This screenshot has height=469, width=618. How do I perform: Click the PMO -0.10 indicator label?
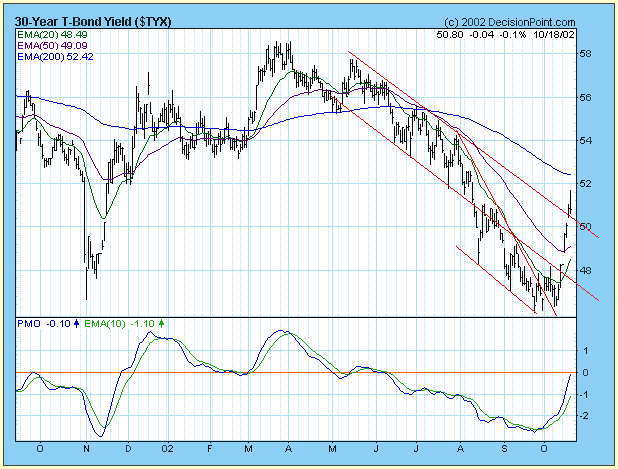coord(42,324)
